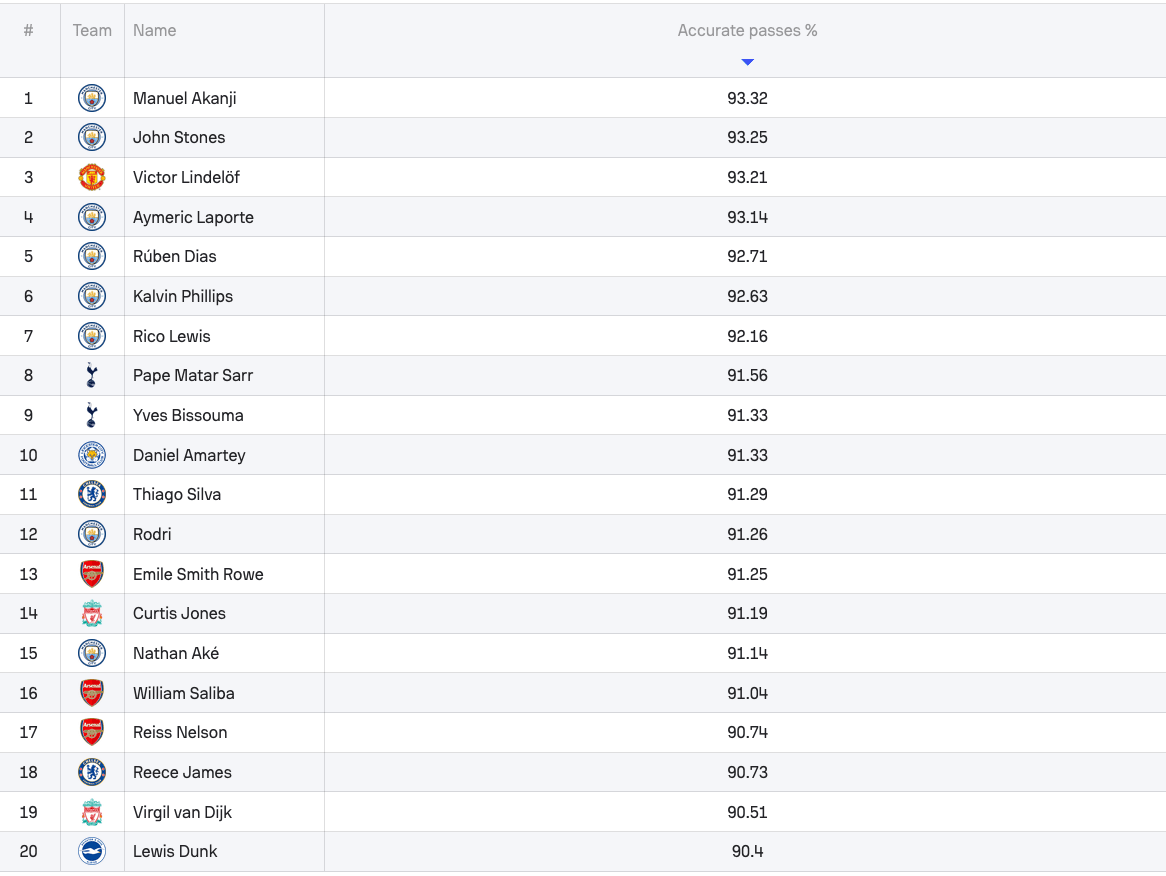Open Rodri's player profile link
This screenshot has height=876, width=1166.
pyautogui.click(x=152, y=534)
